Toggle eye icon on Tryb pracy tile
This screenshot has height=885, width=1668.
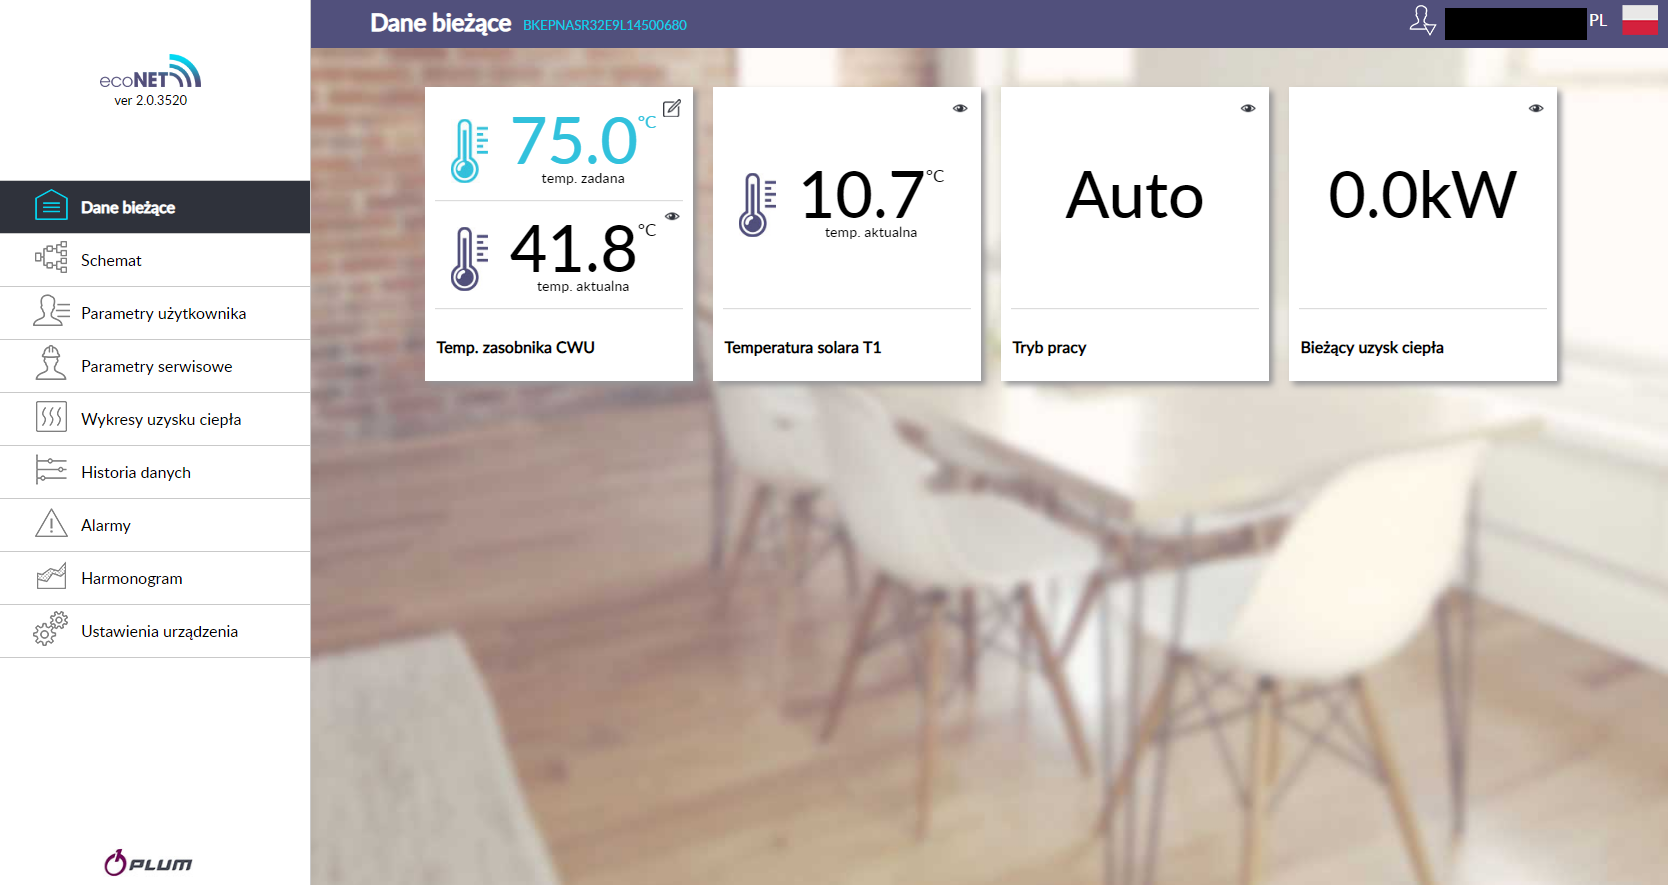tap(1248, 108)
